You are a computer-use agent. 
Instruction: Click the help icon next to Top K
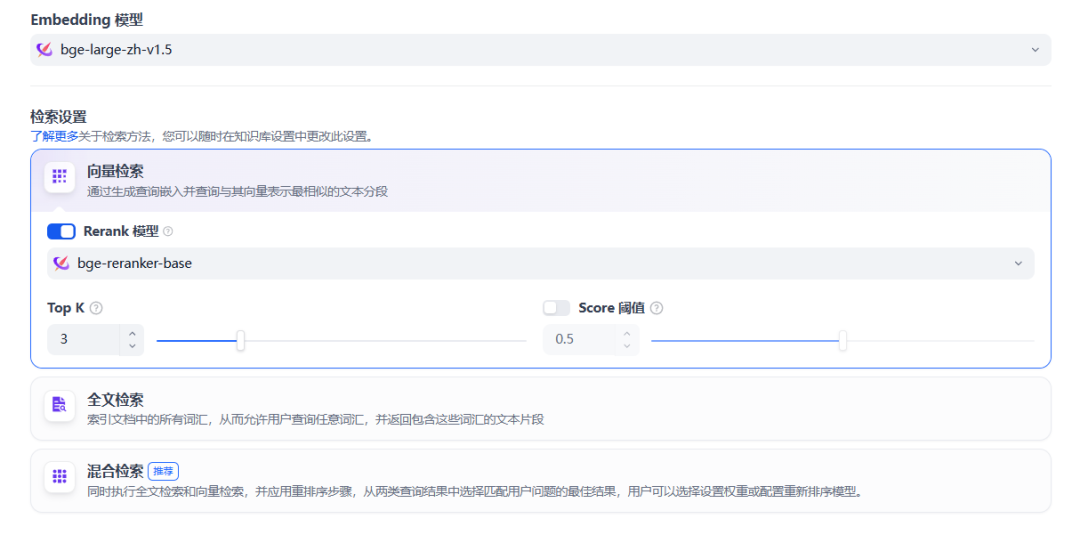tap(96, 308)
